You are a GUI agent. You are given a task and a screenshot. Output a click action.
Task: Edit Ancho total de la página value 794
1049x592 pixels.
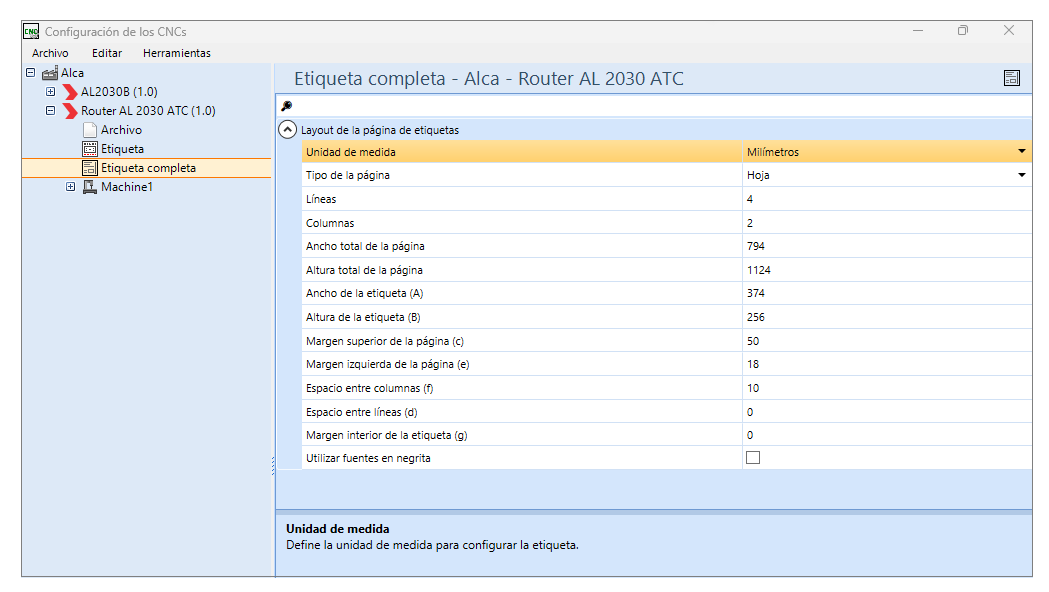[x=886, y=246]
